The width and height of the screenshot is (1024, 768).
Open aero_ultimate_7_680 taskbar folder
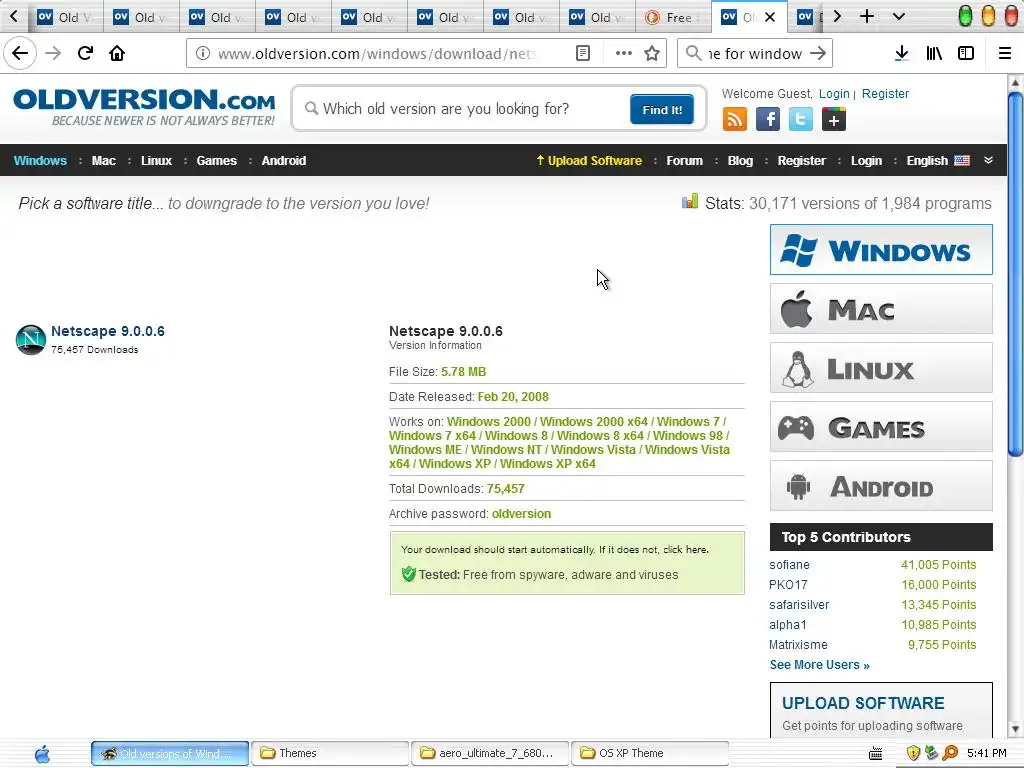(x=490, y=753)
